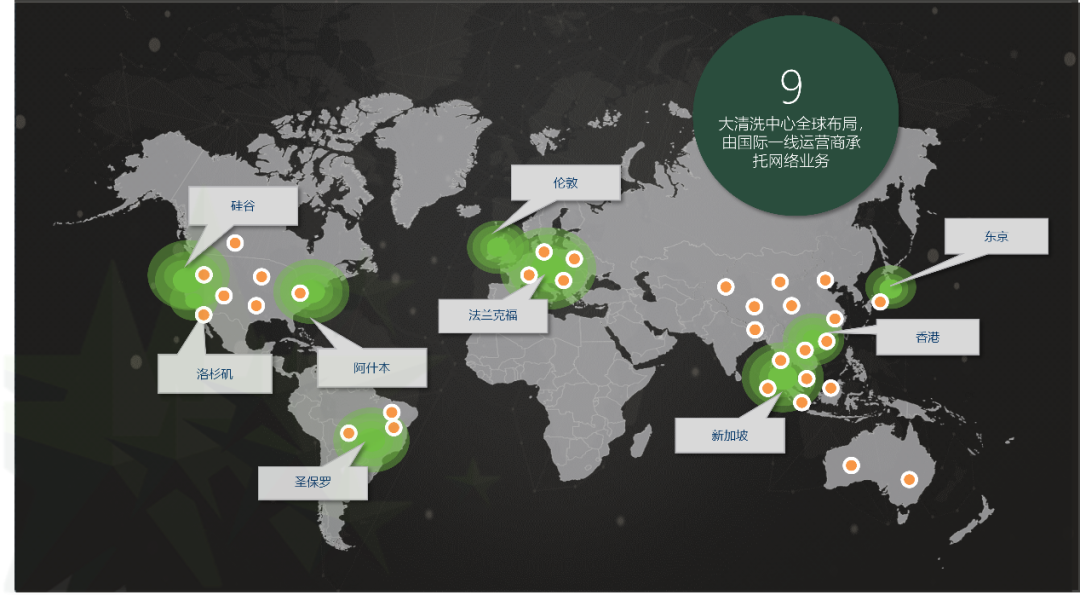The height and width of the screenshot is (595, 1080).
Task: Click the orange node in western Australia
Action: click(x=851, y=465)
